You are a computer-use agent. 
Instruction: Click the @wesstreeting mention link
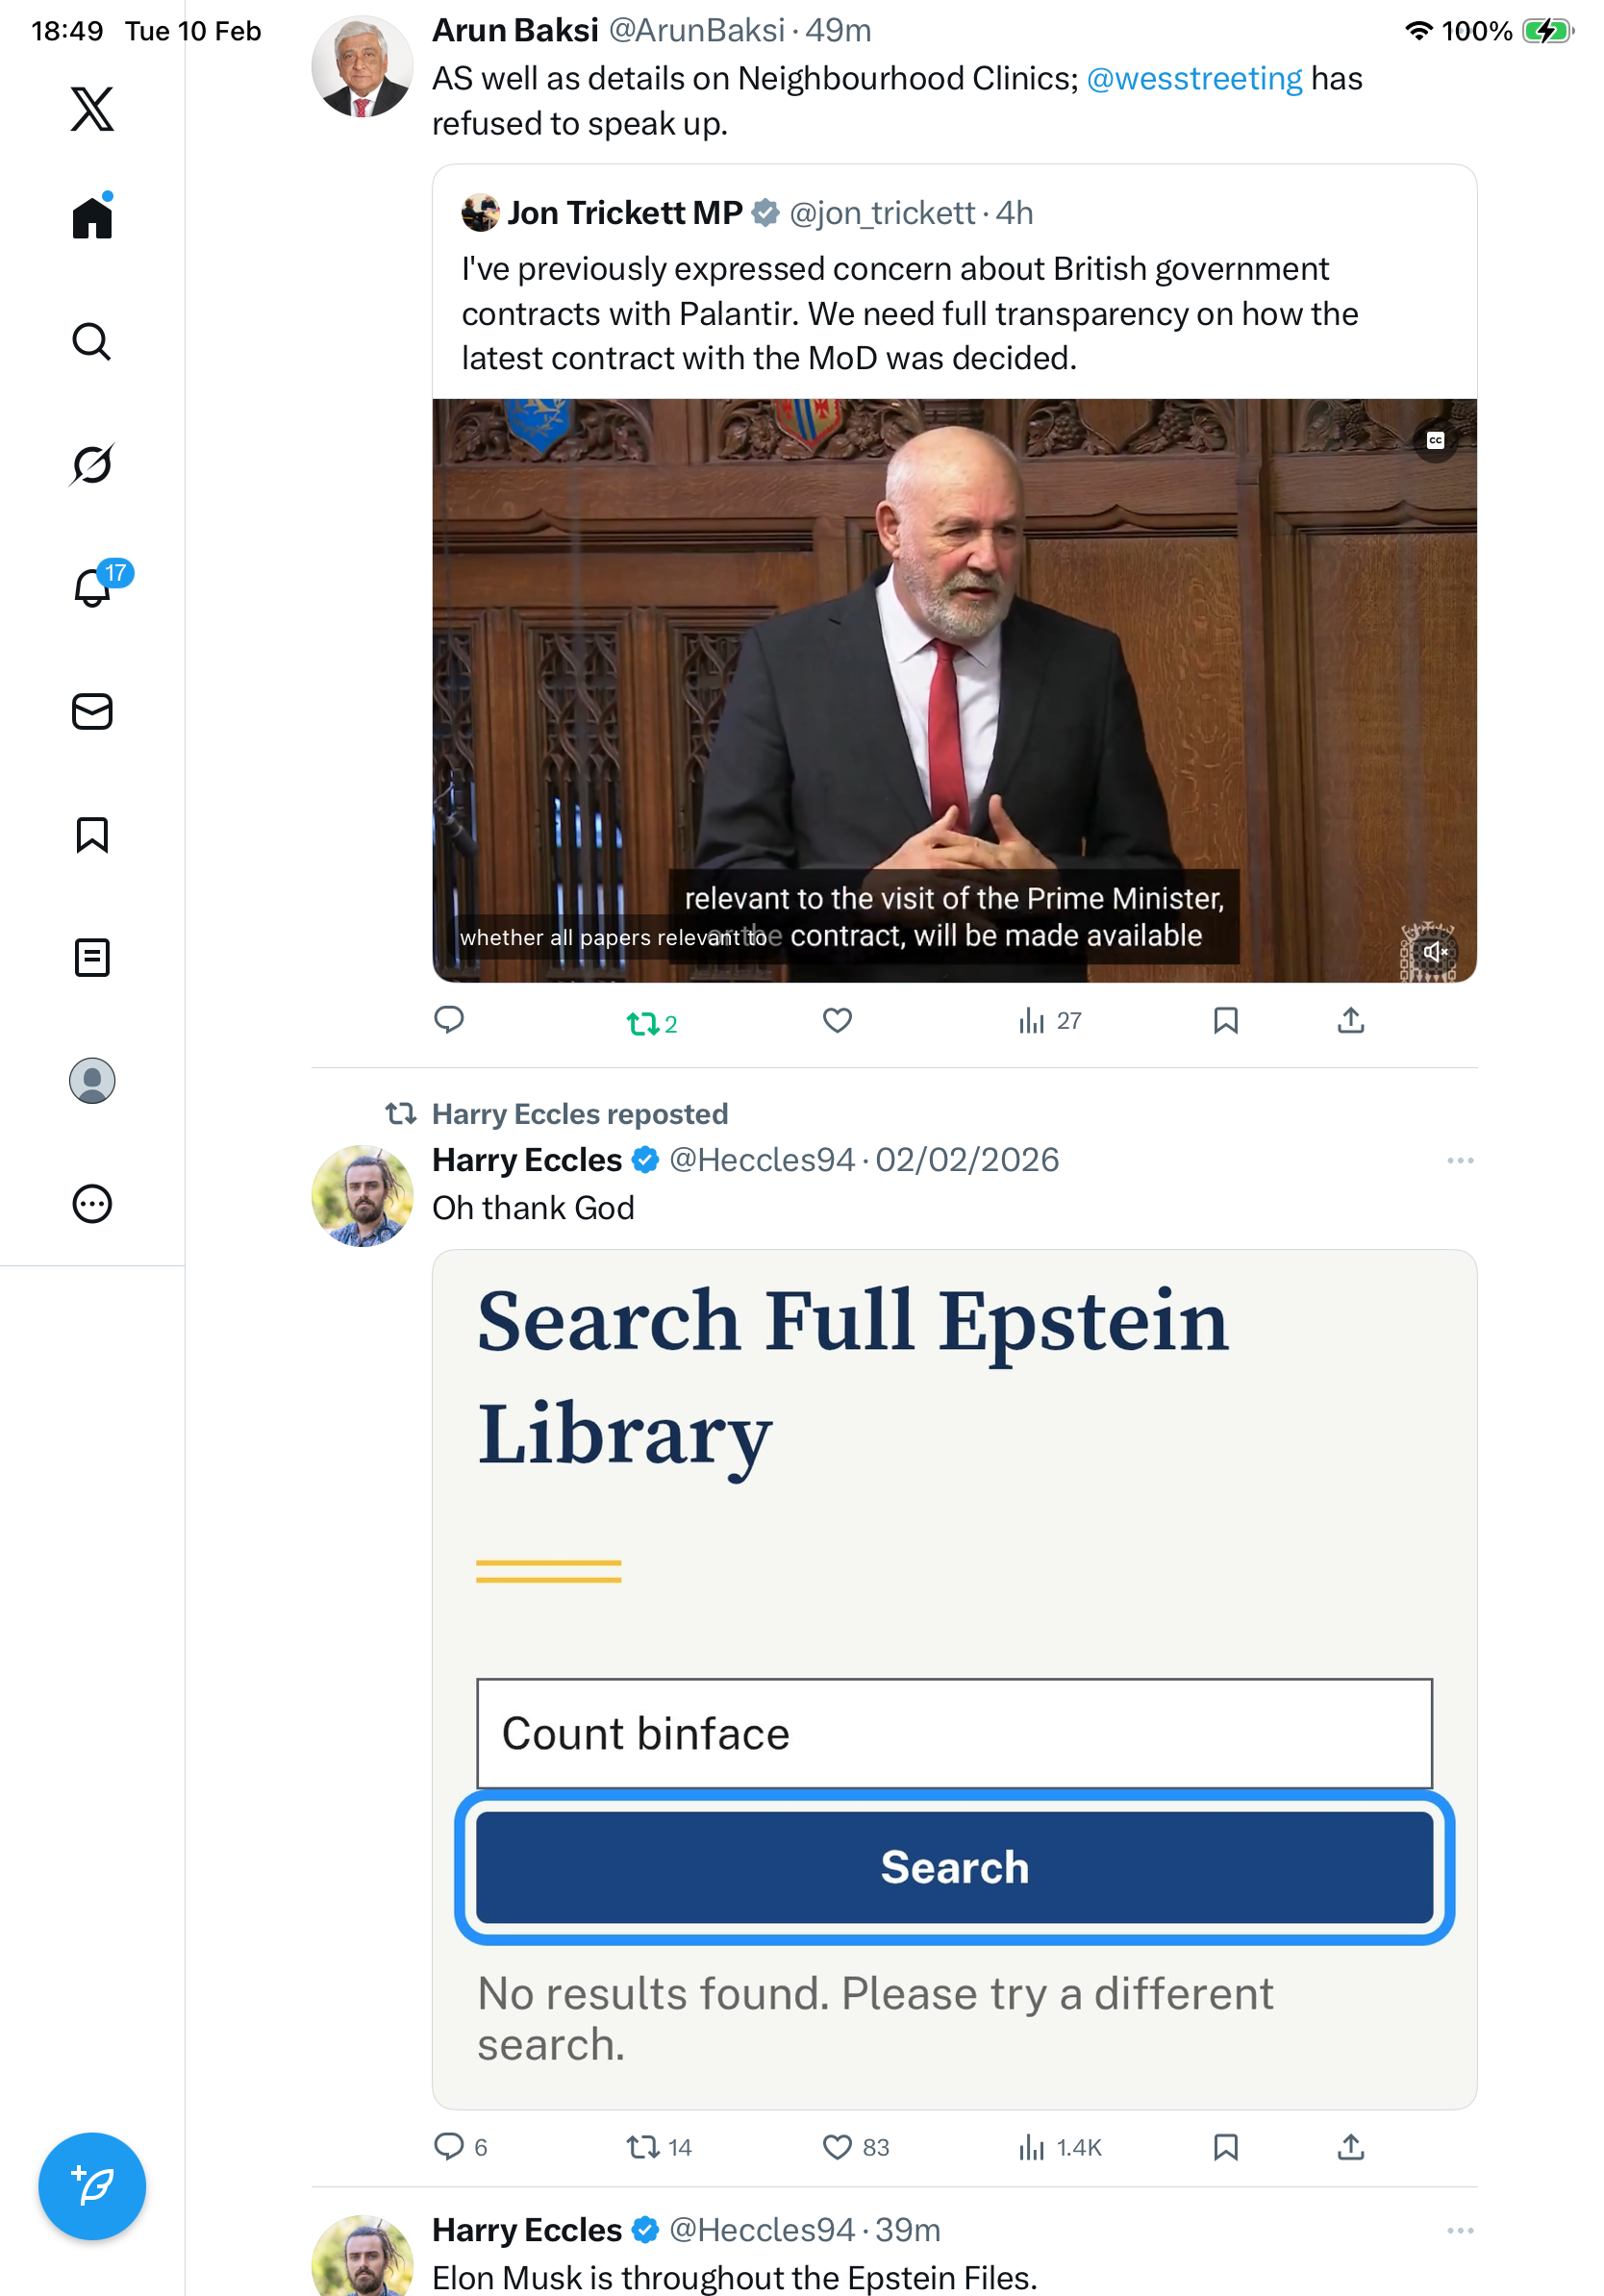1194,78
